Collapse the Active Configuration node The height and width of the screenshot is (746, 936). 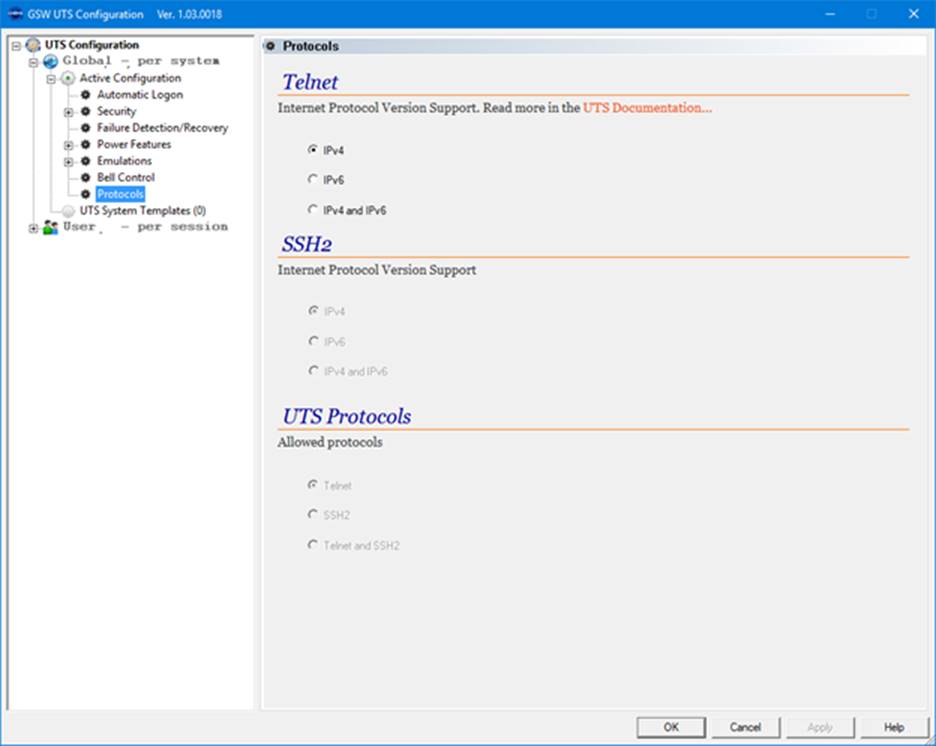51,79
